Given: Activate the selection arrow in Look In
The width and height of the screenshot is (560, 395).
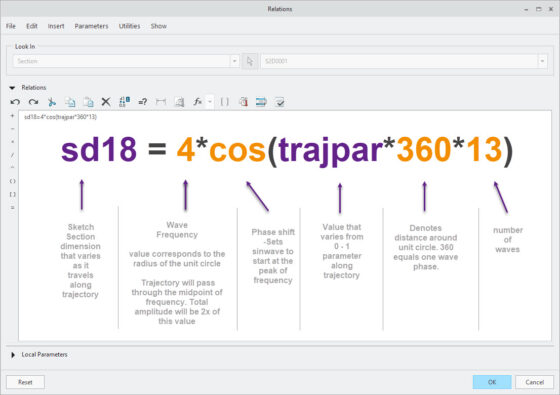Looking at the screenshot, I should (x=250, y=61).
